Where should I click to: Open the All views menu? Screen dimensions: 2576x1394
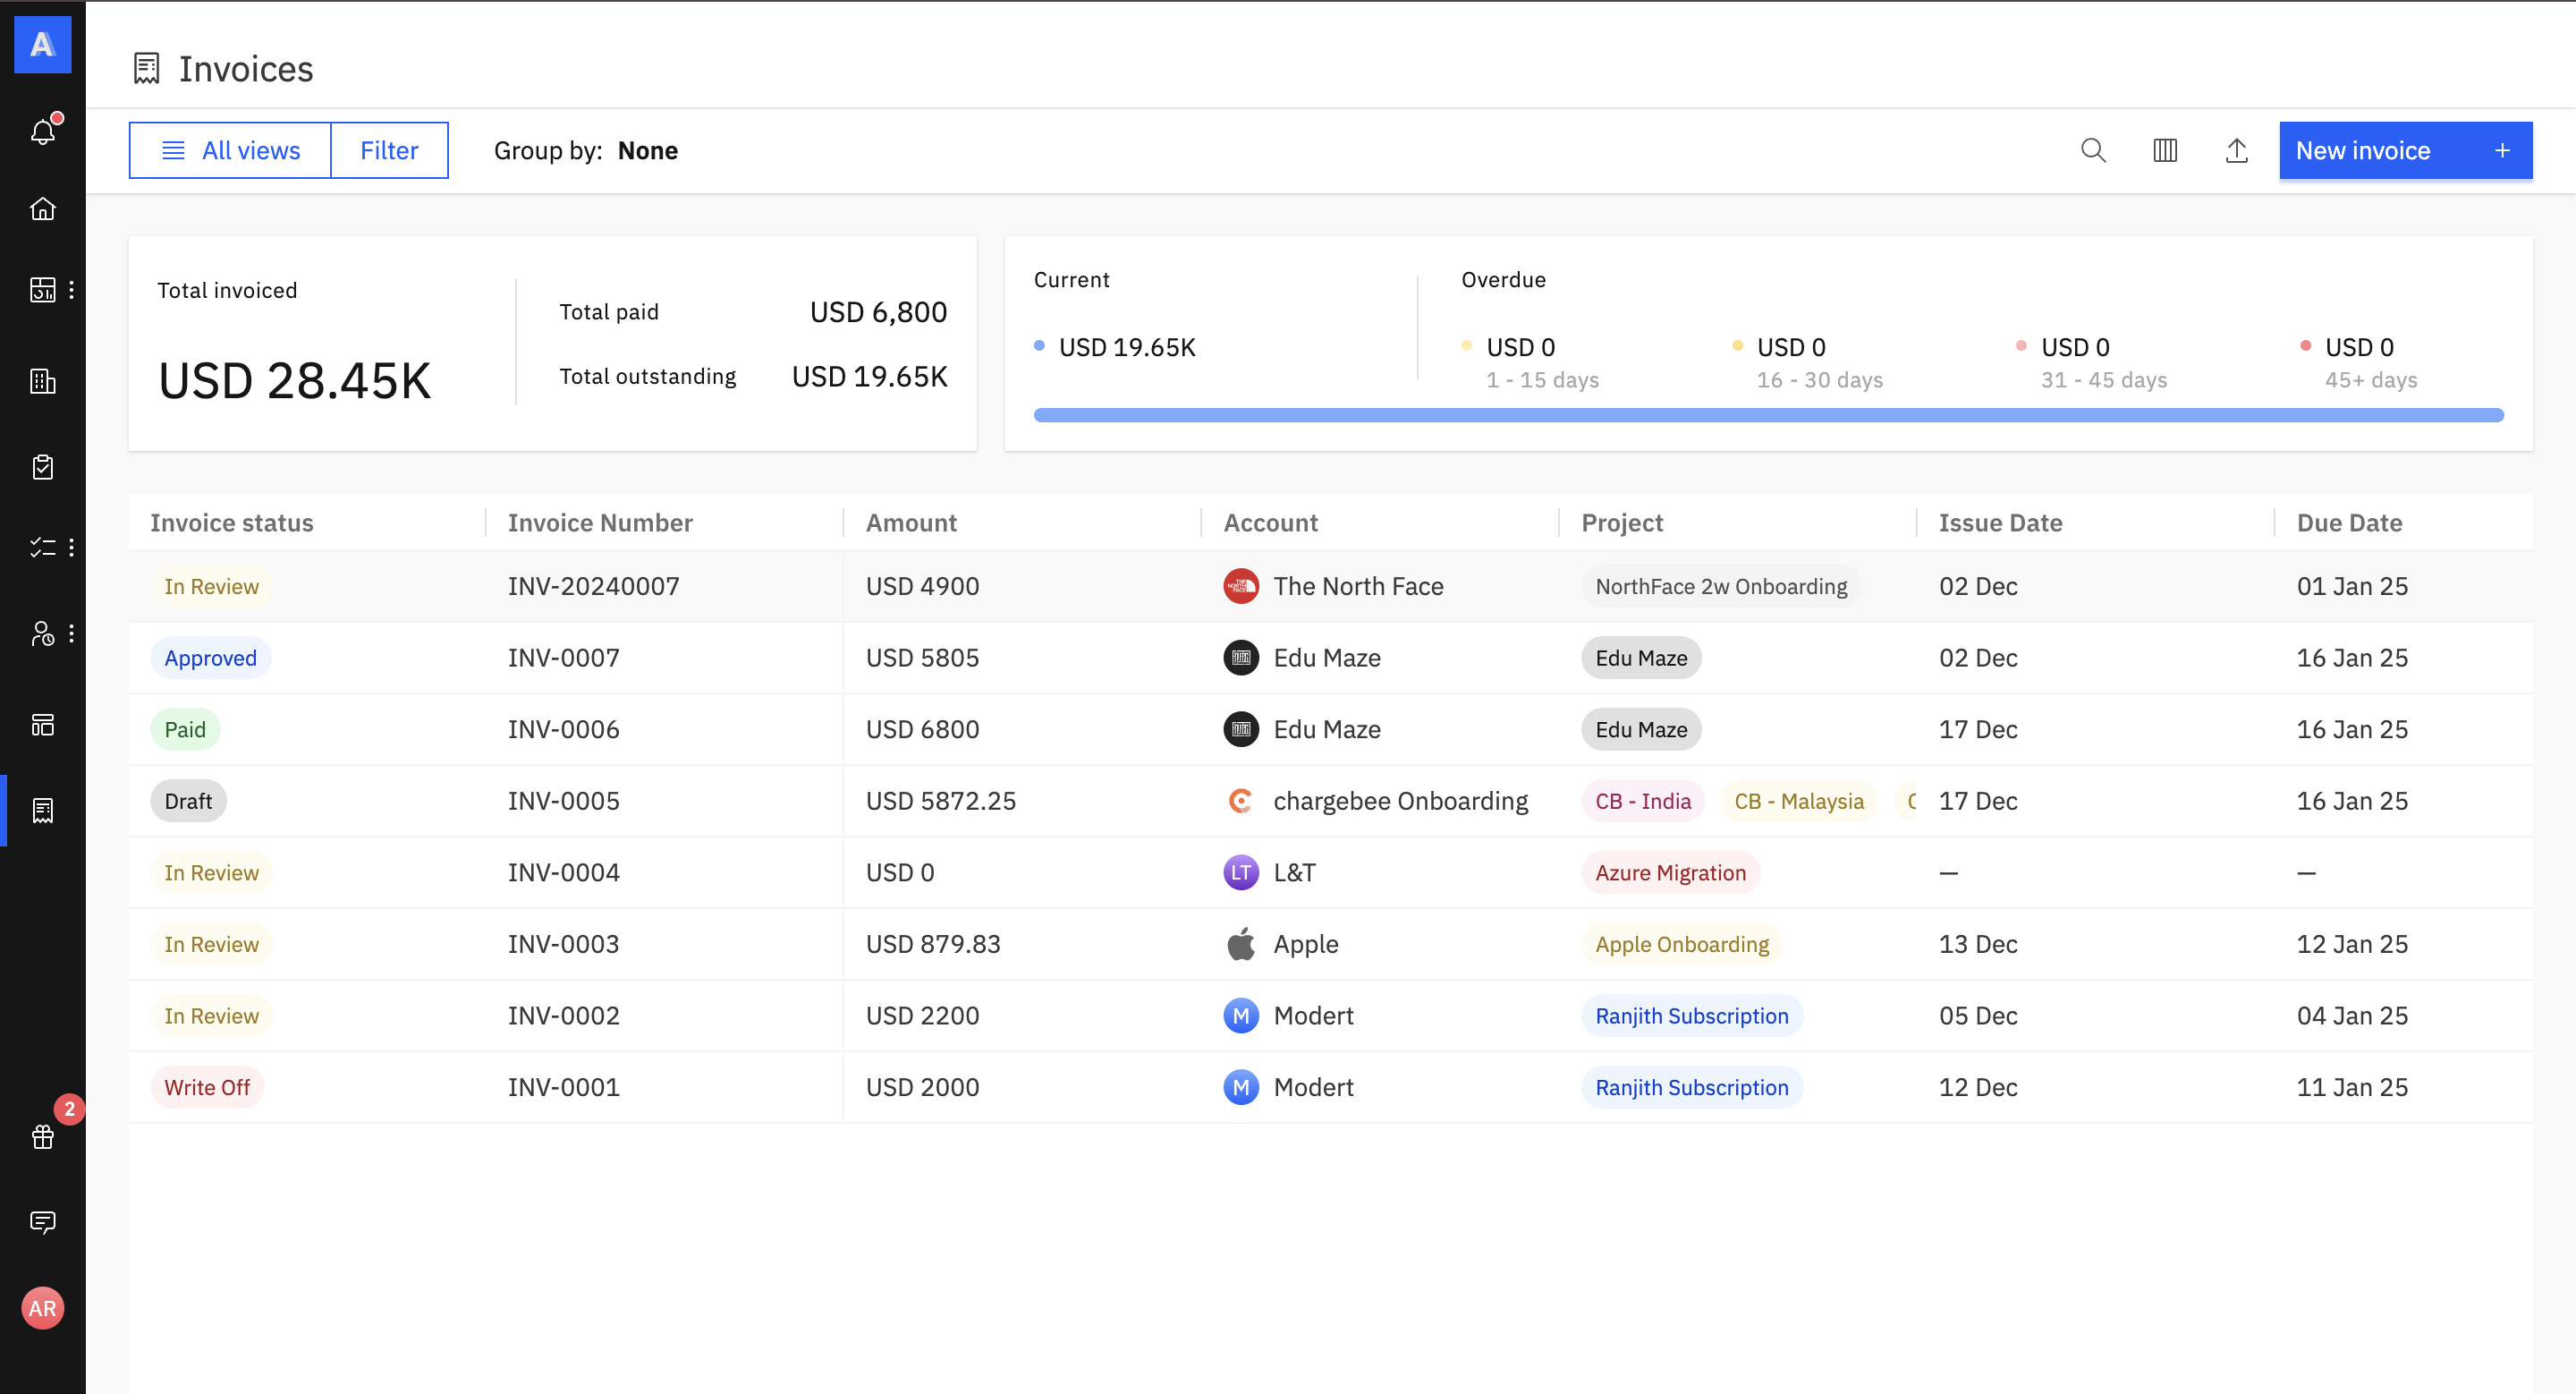pyautogui.click(x=231, y=151)
